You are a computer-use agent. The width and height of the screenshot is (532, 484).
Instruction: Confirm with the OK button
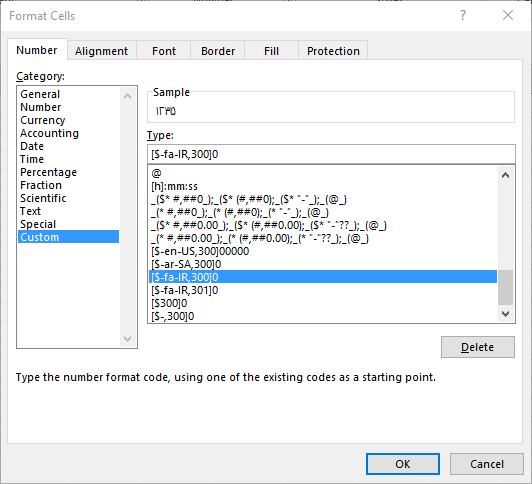point(403,464)
